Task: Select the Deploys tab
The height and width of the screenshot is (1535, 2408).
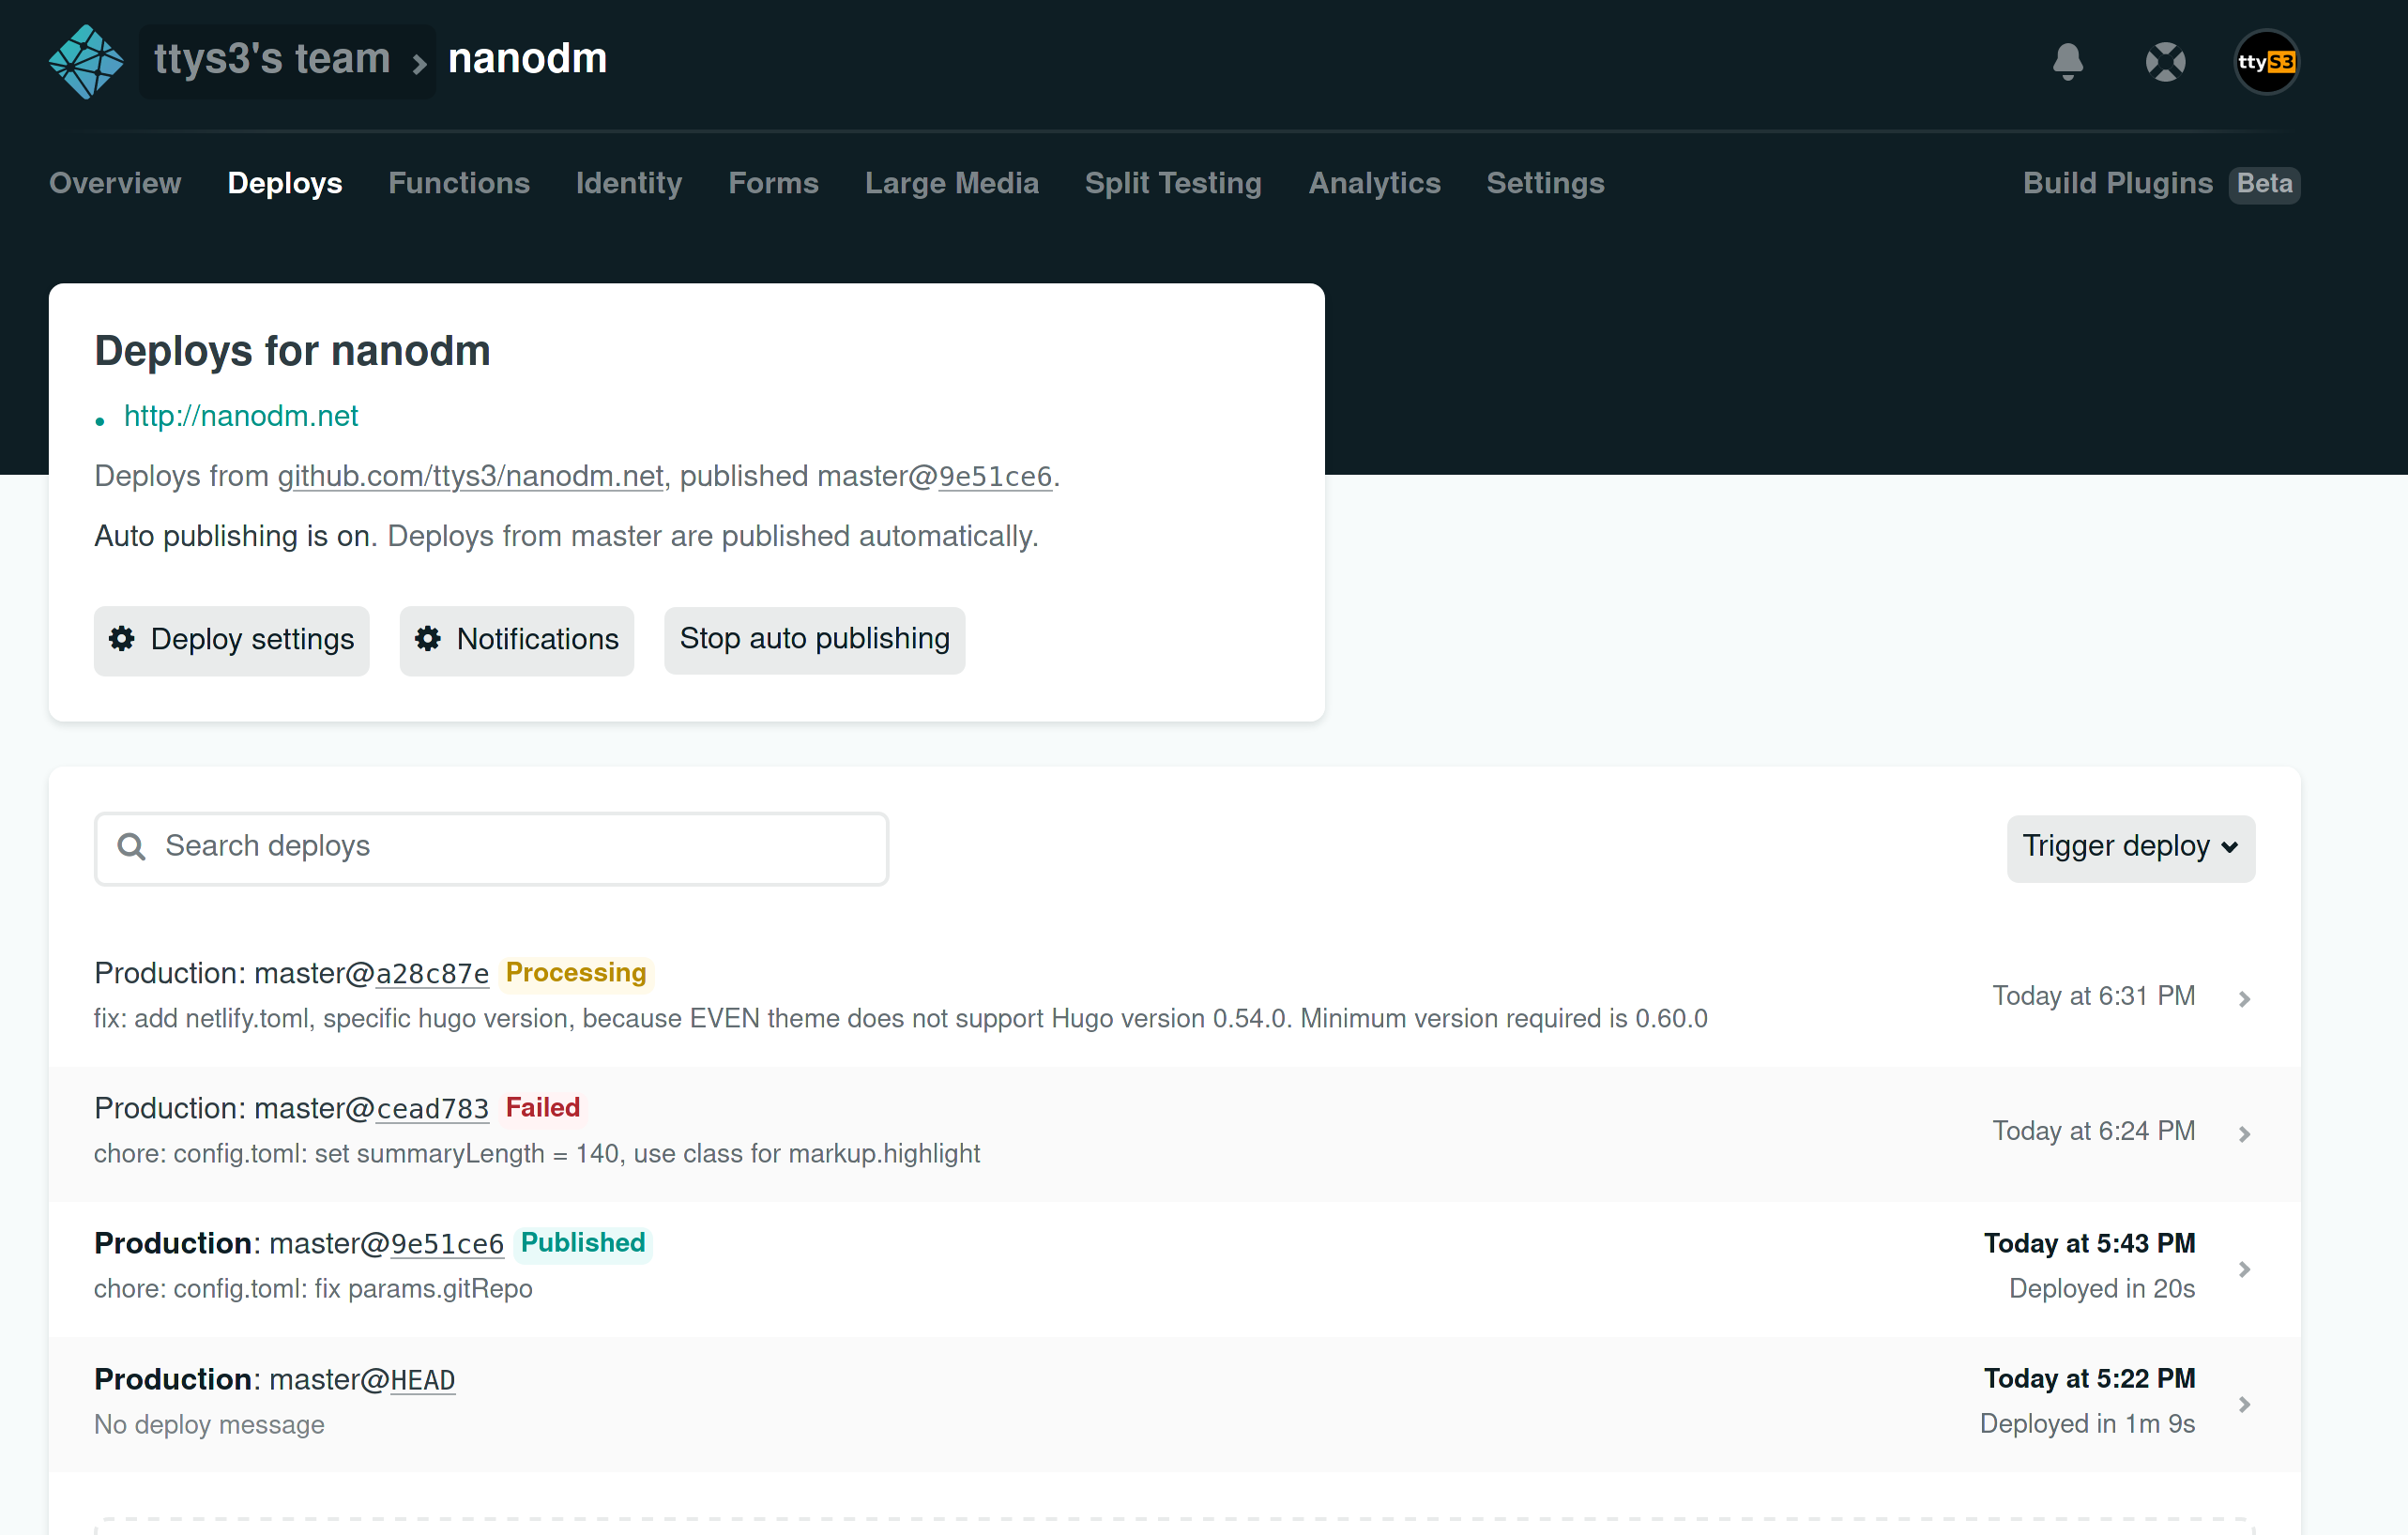Action: click(x=285, y=183)
